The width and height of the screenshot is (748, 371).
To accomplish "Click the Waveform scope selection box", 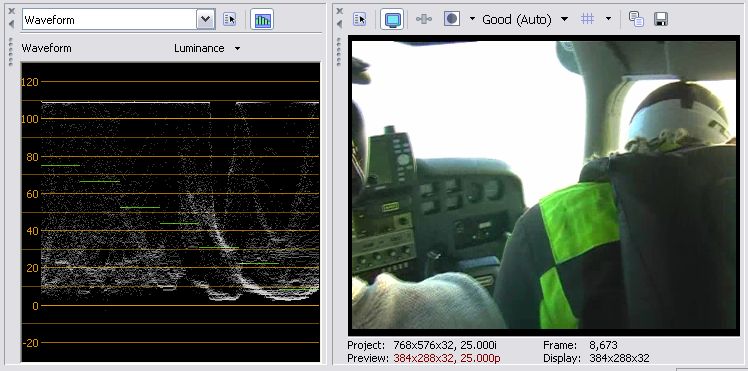I will tap(118, 20).
